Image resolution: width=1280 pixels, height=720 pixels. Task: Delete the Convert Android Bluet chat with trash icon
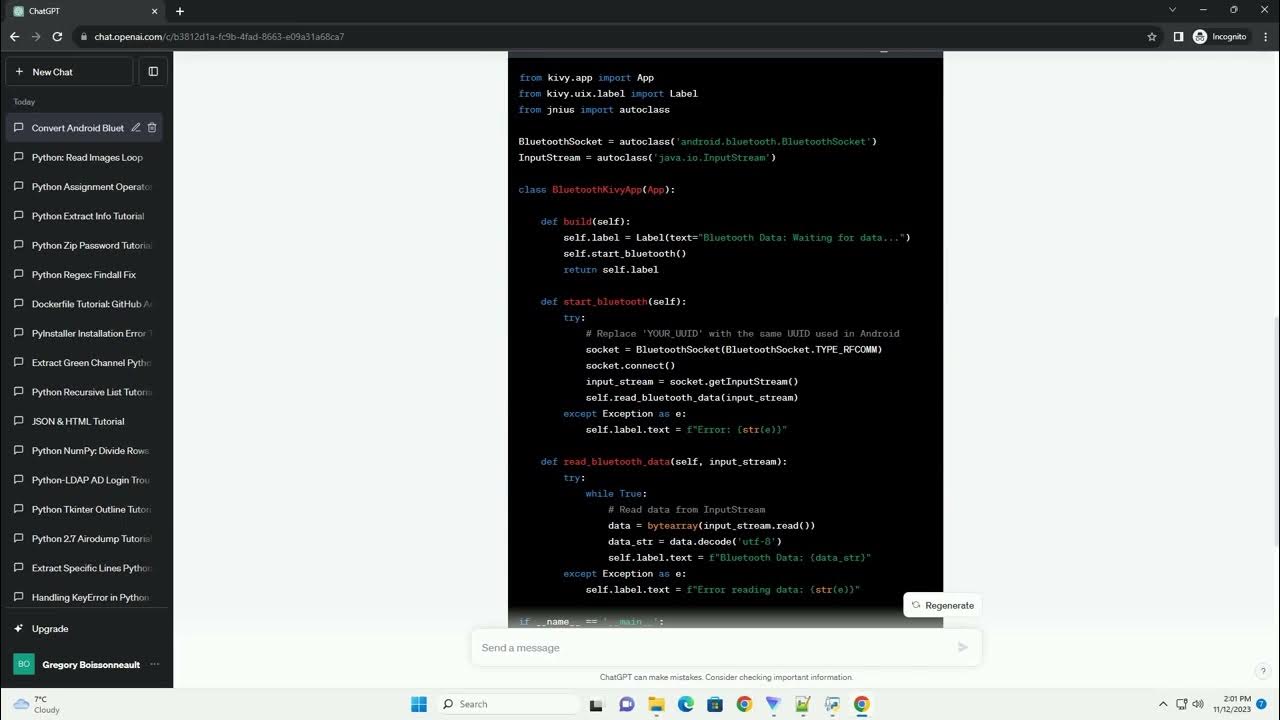(152, 128)
